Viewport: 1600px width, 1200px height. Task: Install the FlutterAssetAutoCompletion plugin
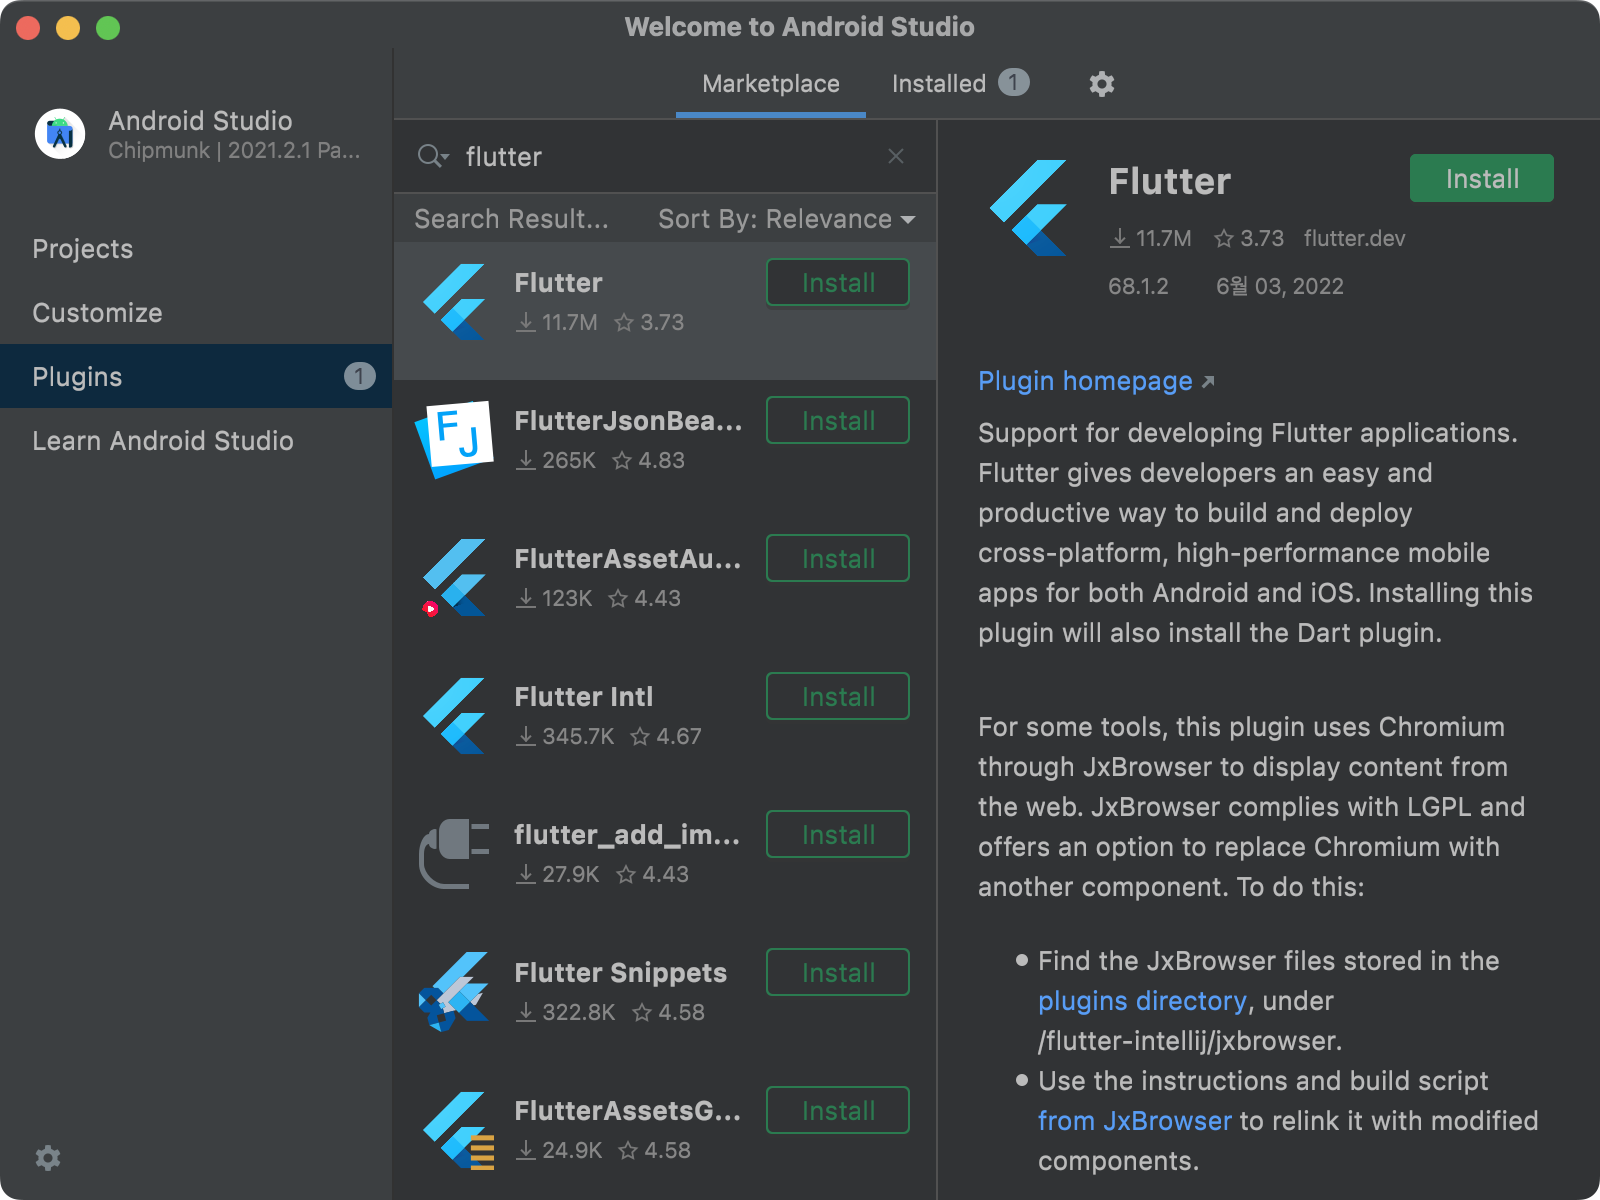pyautogui.click(x=838, y=559)
